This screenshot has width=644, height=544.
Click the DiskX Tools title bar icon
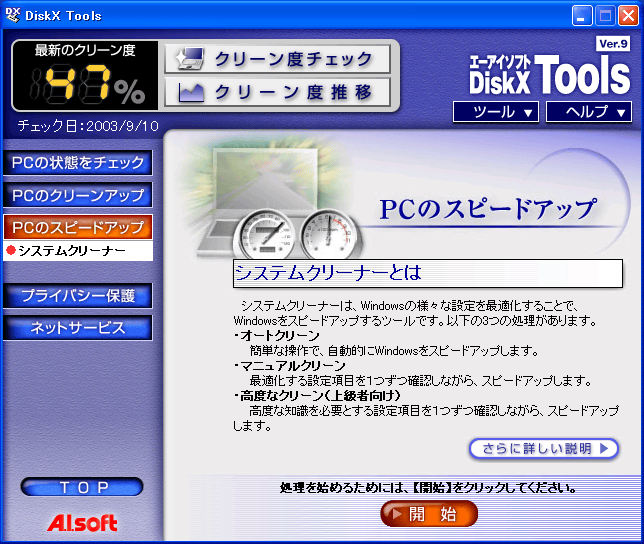[12, 15]
